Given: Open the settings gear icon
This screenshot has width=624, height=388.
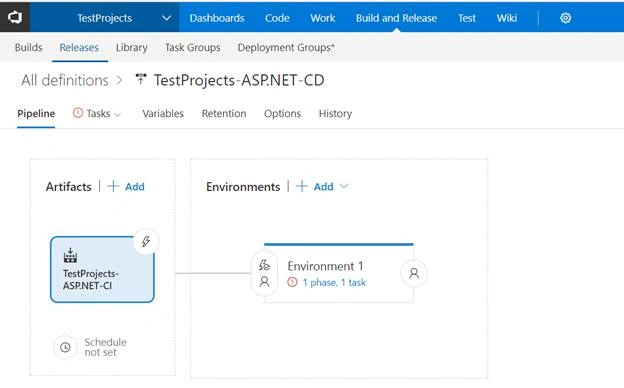Looking at the screenshot, I should [x=566, y=18].
